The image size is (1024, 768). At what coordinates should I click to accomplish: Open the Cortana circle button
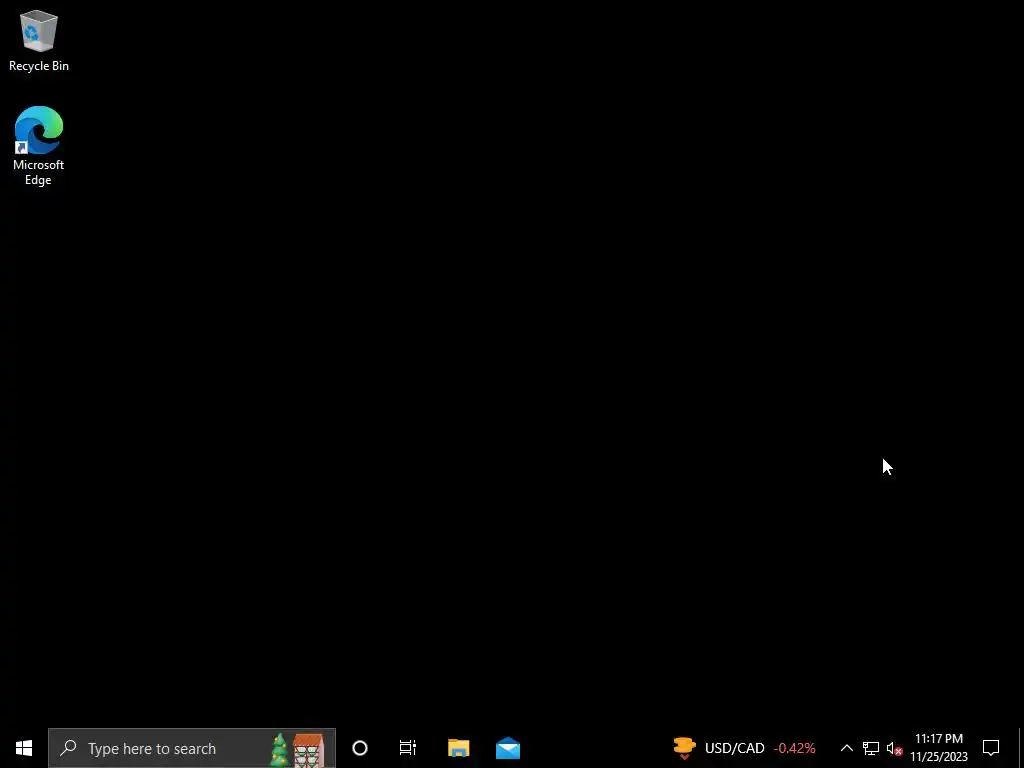(x=360, y=748)
